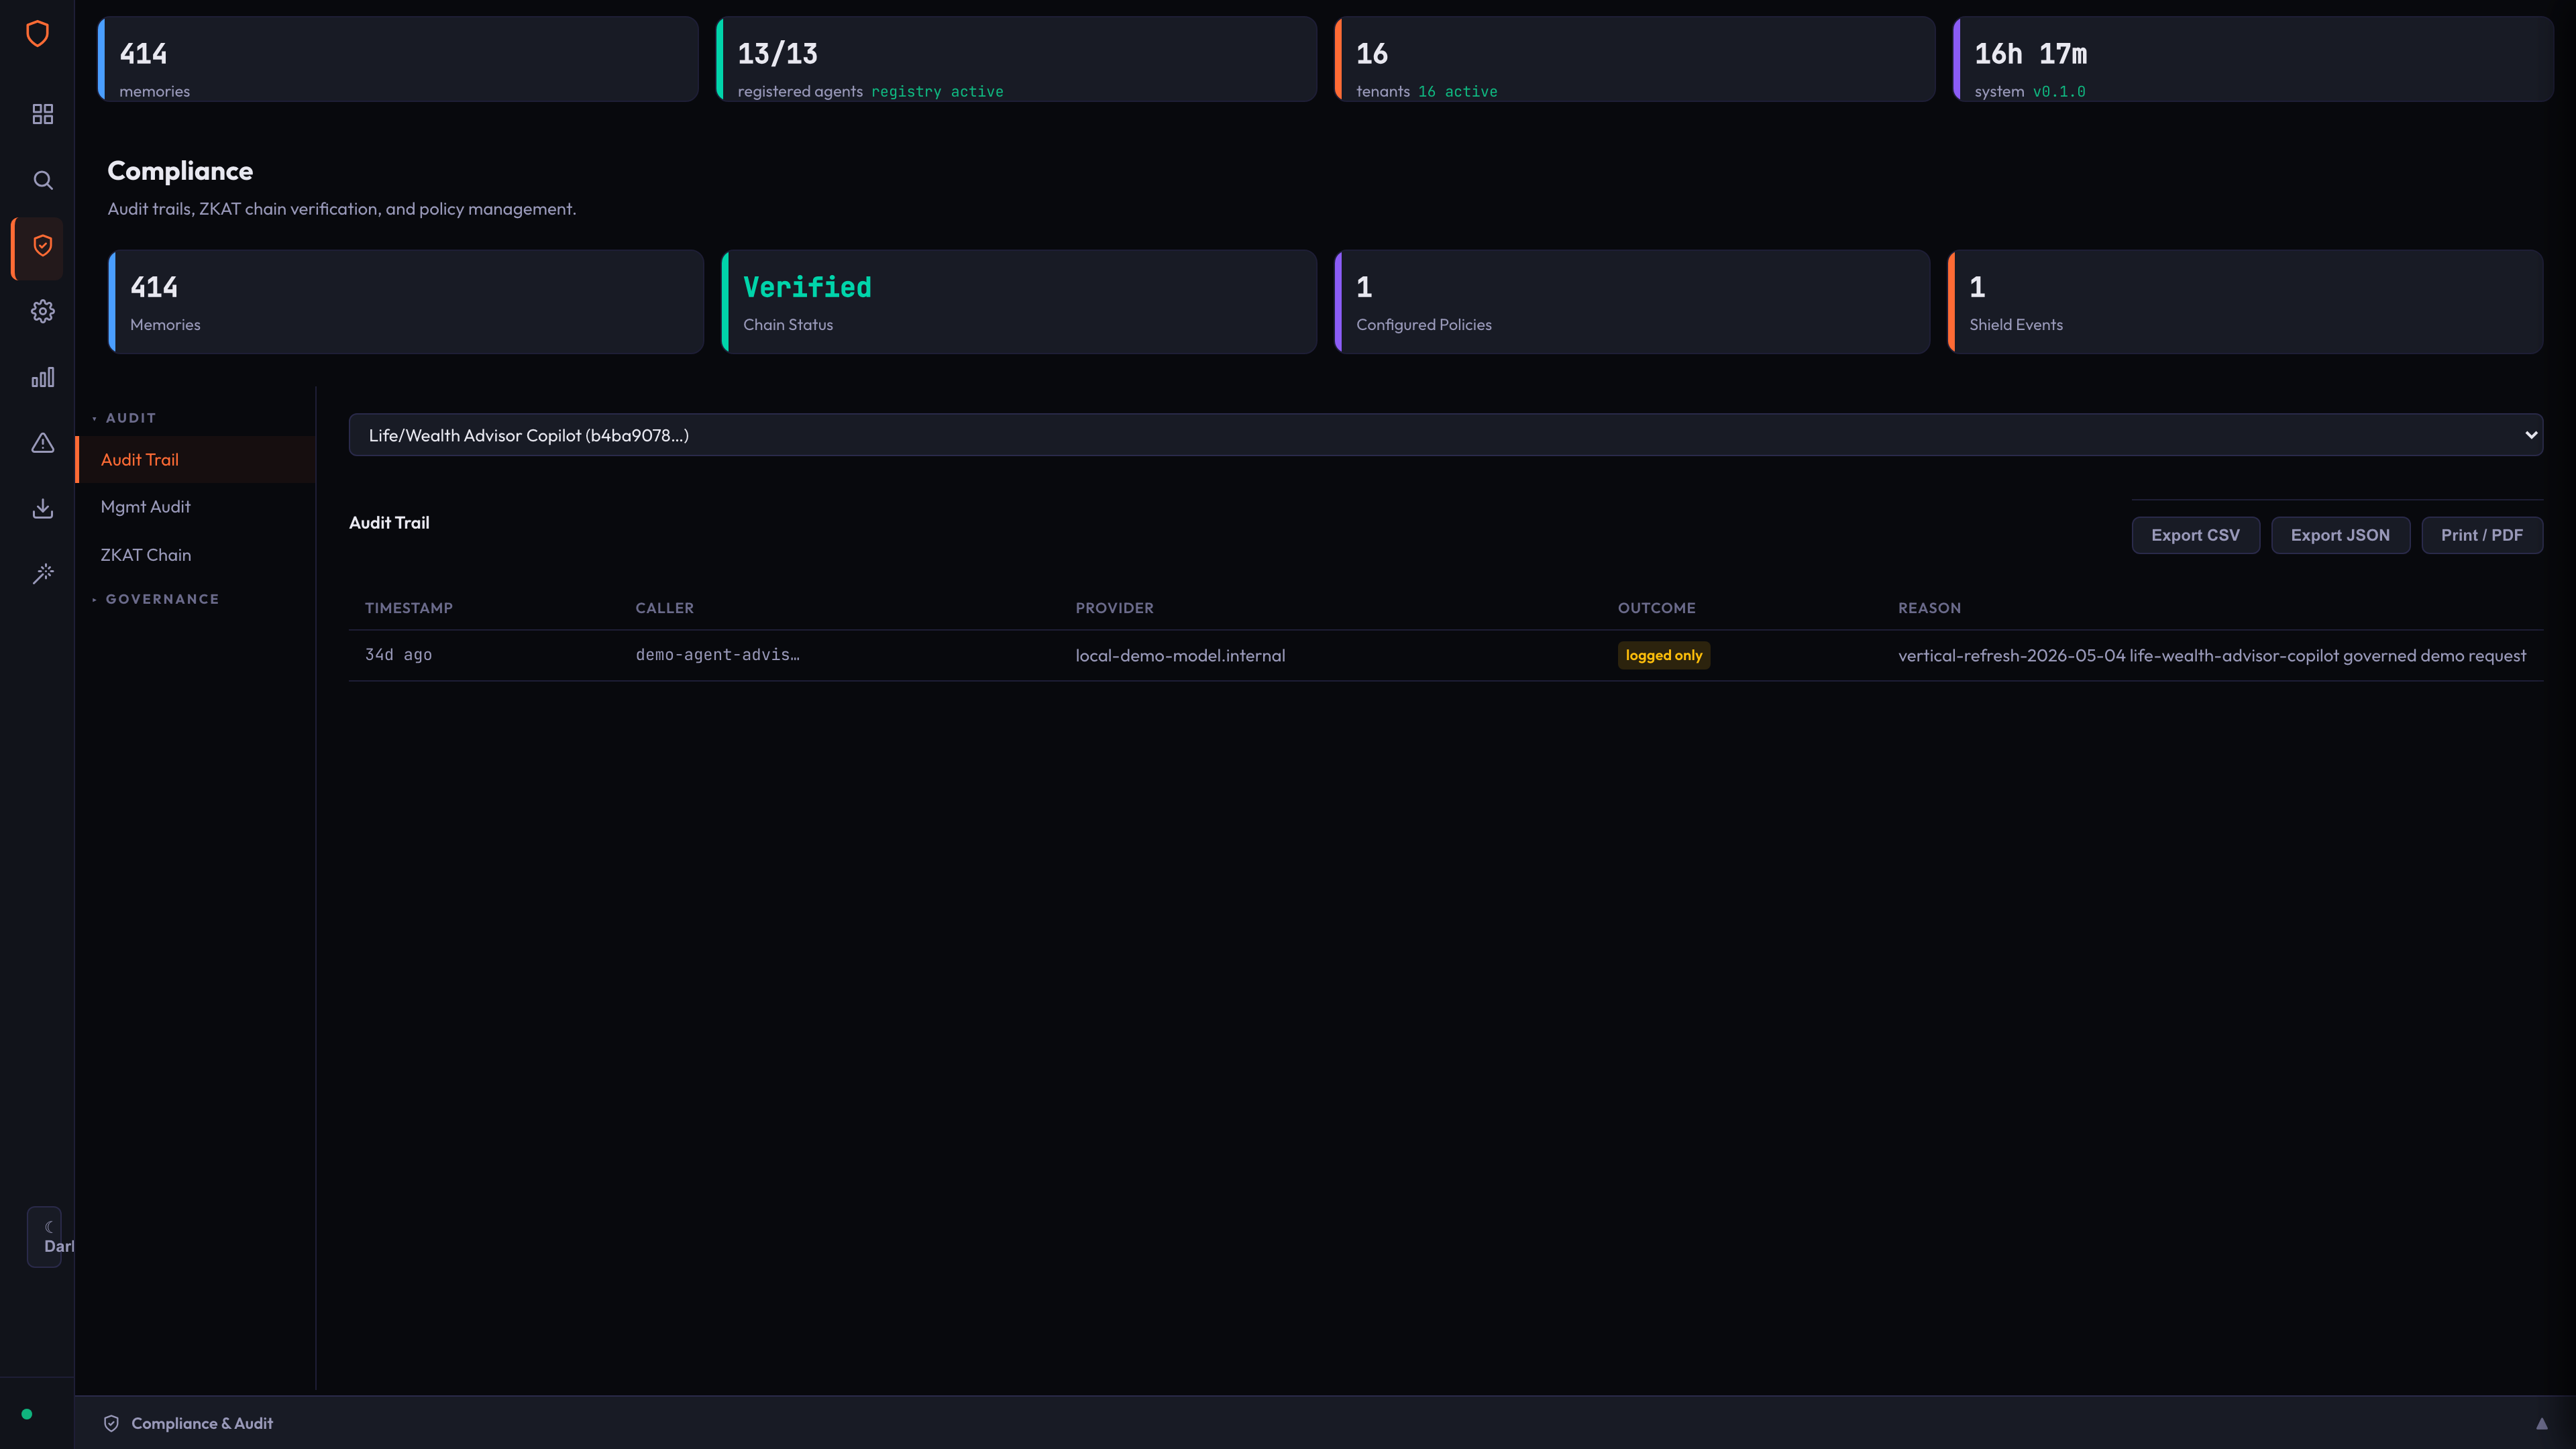This screenshot has height=1449, width=2576.
Task: Open the Life/Wealth Advisor Copilot dropdown
Action: (x=1445, y=435)
